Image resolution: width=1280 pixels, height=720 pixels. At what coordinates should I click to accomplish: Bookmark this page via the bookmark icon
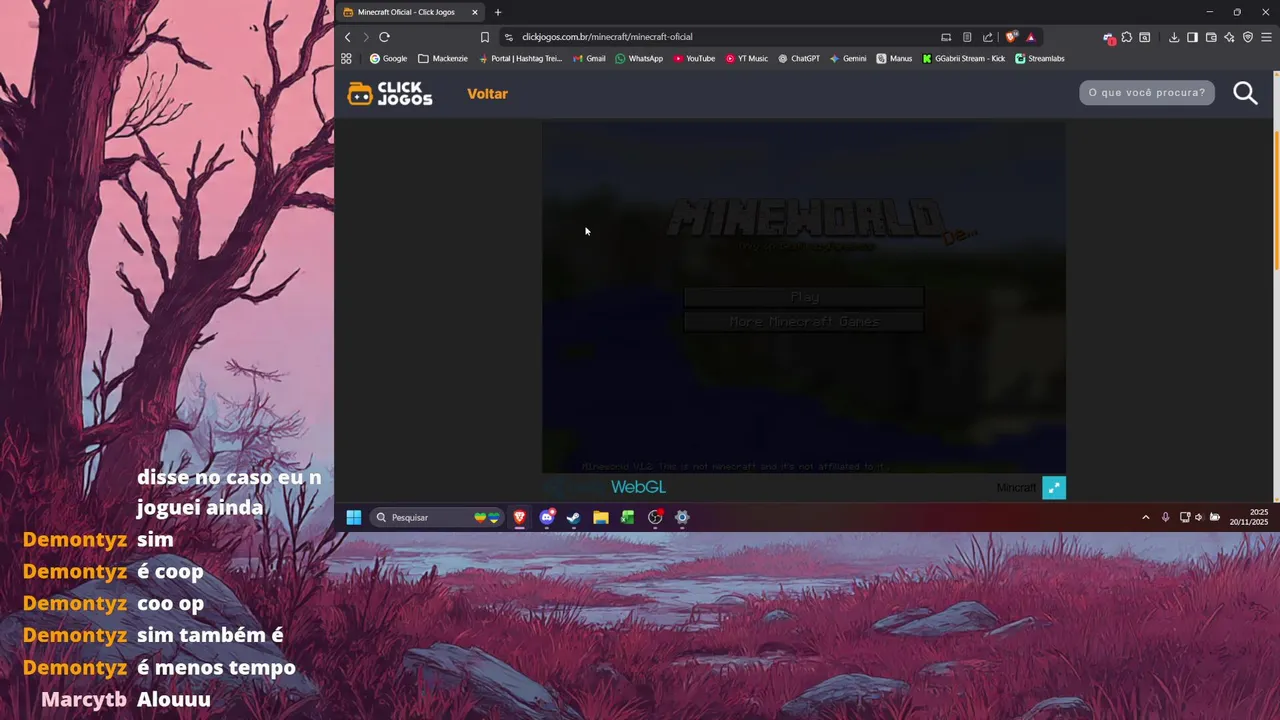pos(485,37)
